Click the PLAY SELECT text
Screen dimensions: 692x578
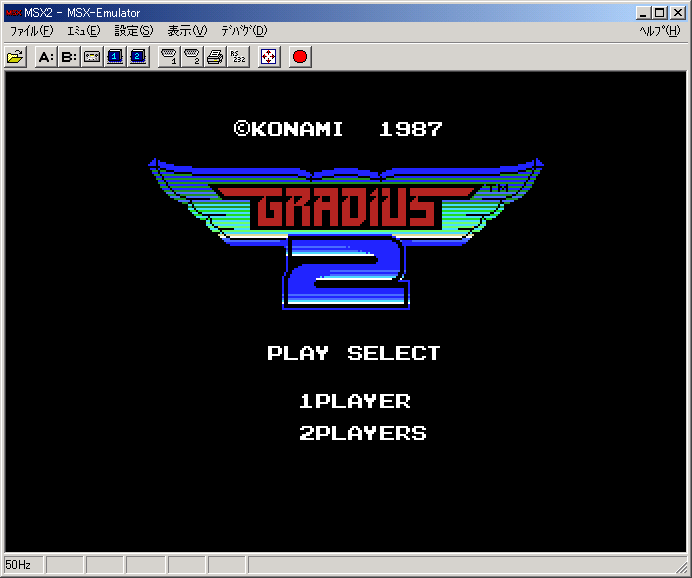coord(354,353)
